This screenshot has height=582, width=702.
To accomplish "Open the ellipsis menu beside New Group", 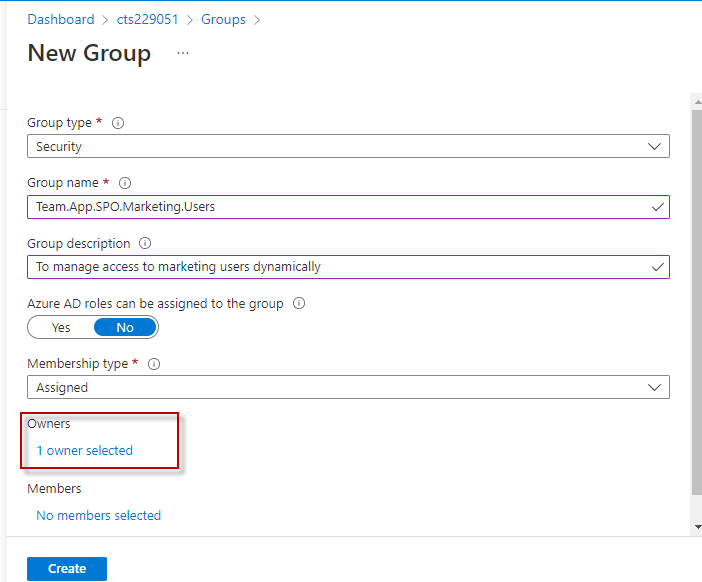I will (182, 53).
